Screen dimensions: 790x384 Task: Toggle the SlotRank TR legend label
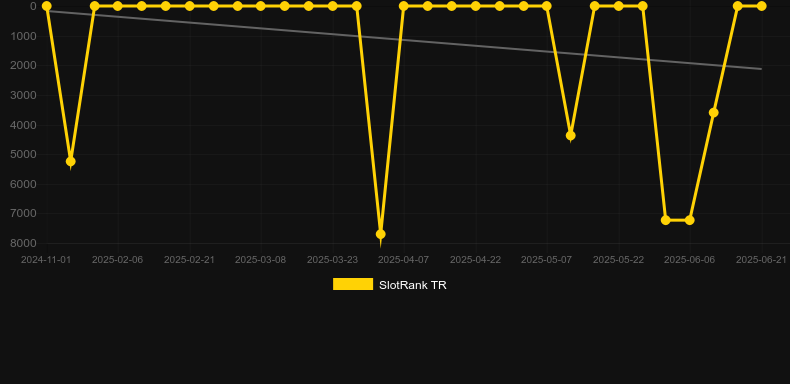click(x=413, y=285)
